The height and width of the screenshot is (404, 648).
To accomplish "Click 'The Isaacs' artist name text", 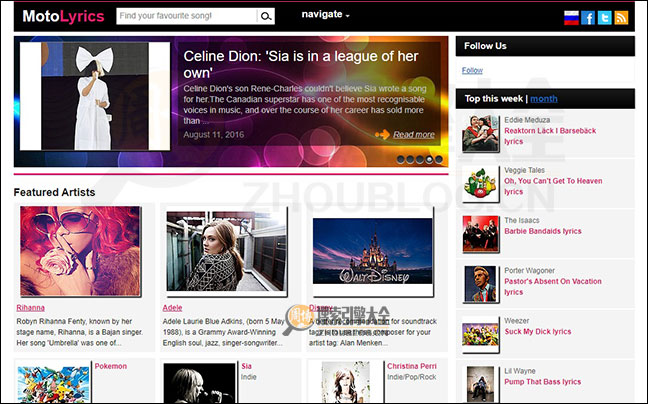I will point(522,221).
